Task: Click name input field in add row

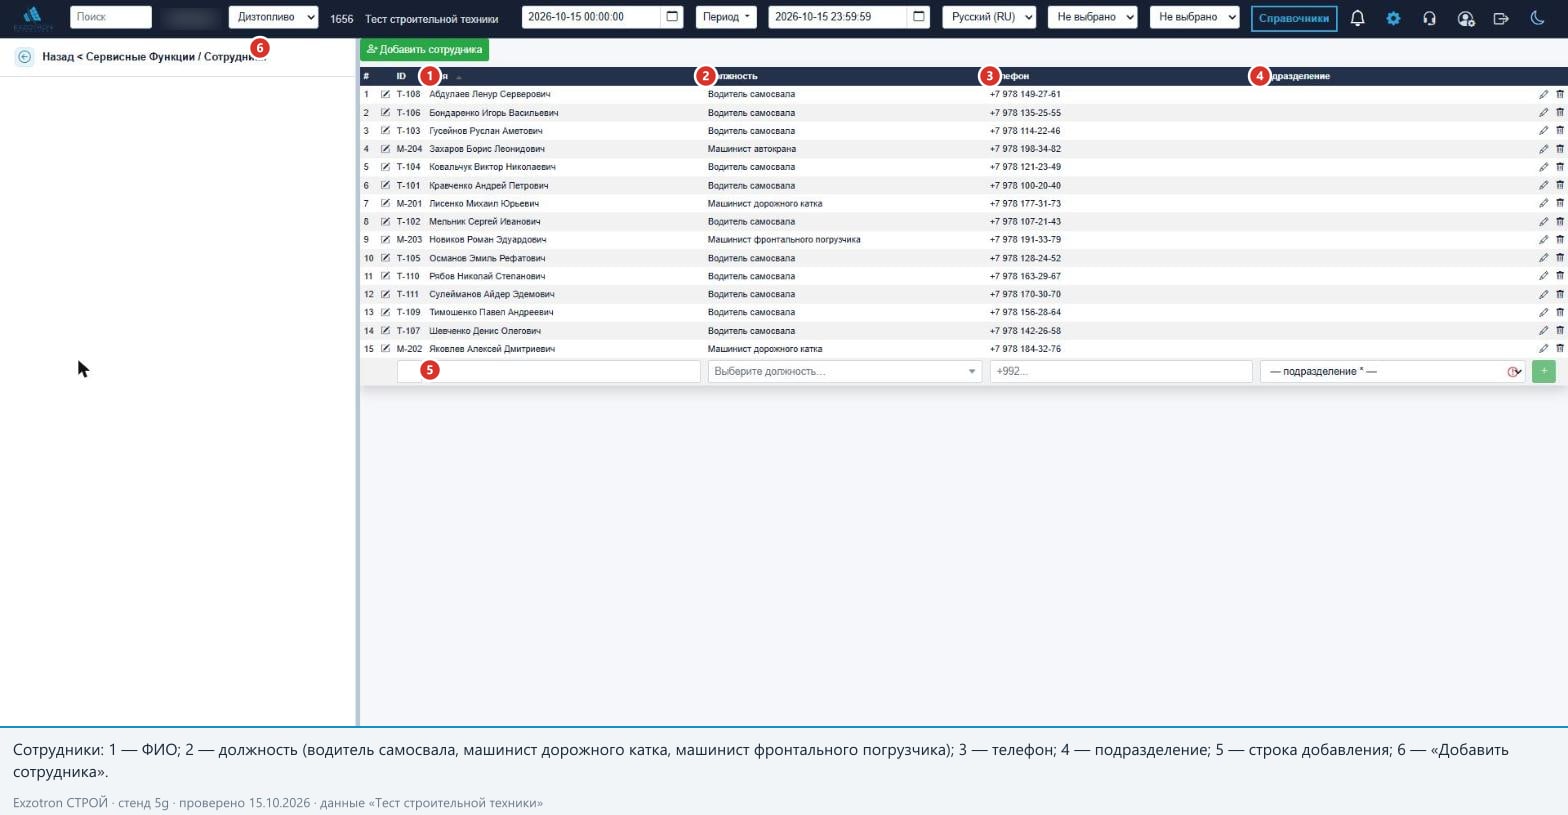Action: click(x=548, y=371)
